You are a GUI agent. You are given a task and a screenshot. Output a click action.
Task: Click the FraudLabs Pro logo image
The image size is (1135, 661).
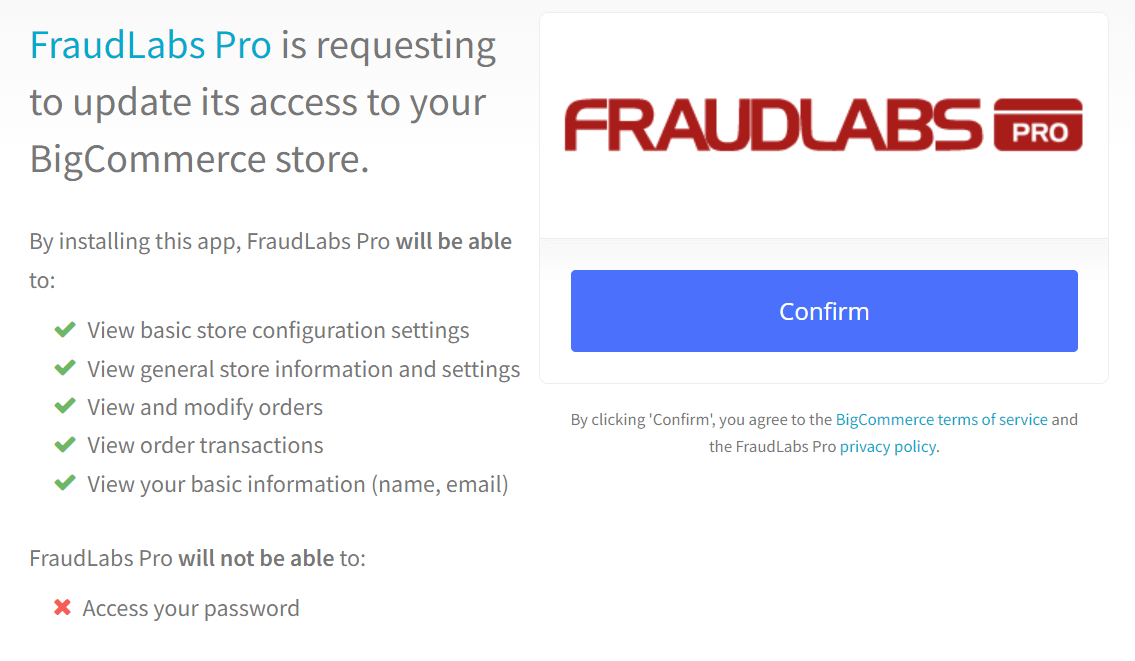click(824, 123)
